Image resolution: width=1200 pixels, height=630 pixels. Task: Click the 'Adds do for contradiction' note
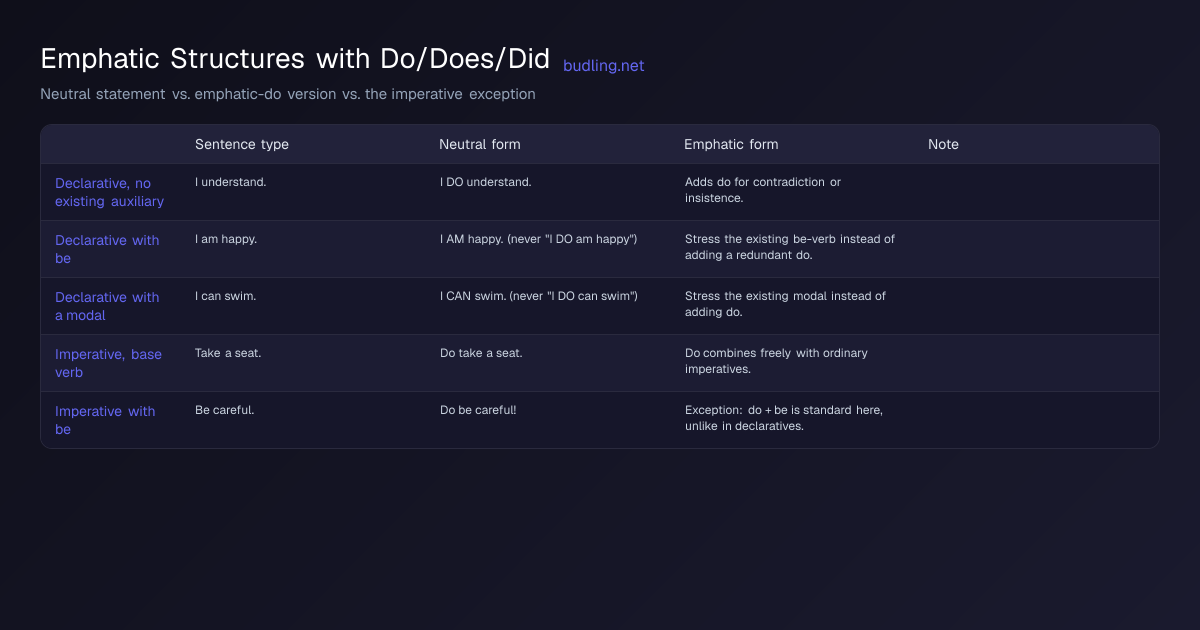pos(763,190)
